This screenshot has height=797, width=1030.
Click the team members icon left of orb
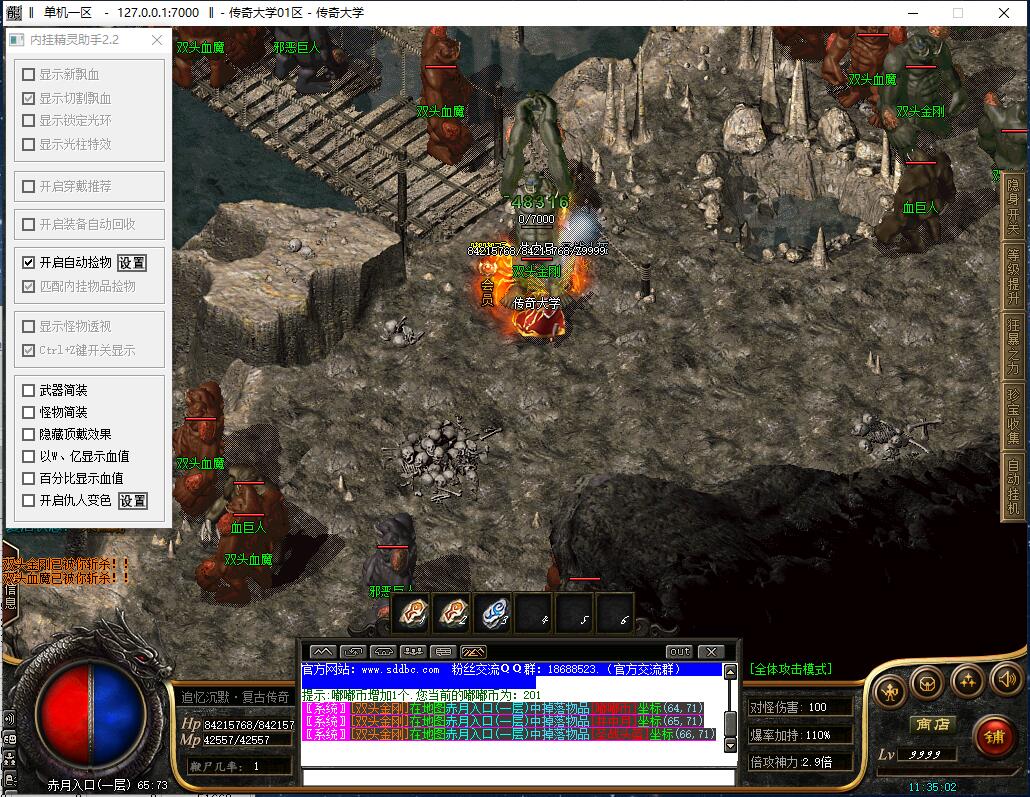[9, 760]
